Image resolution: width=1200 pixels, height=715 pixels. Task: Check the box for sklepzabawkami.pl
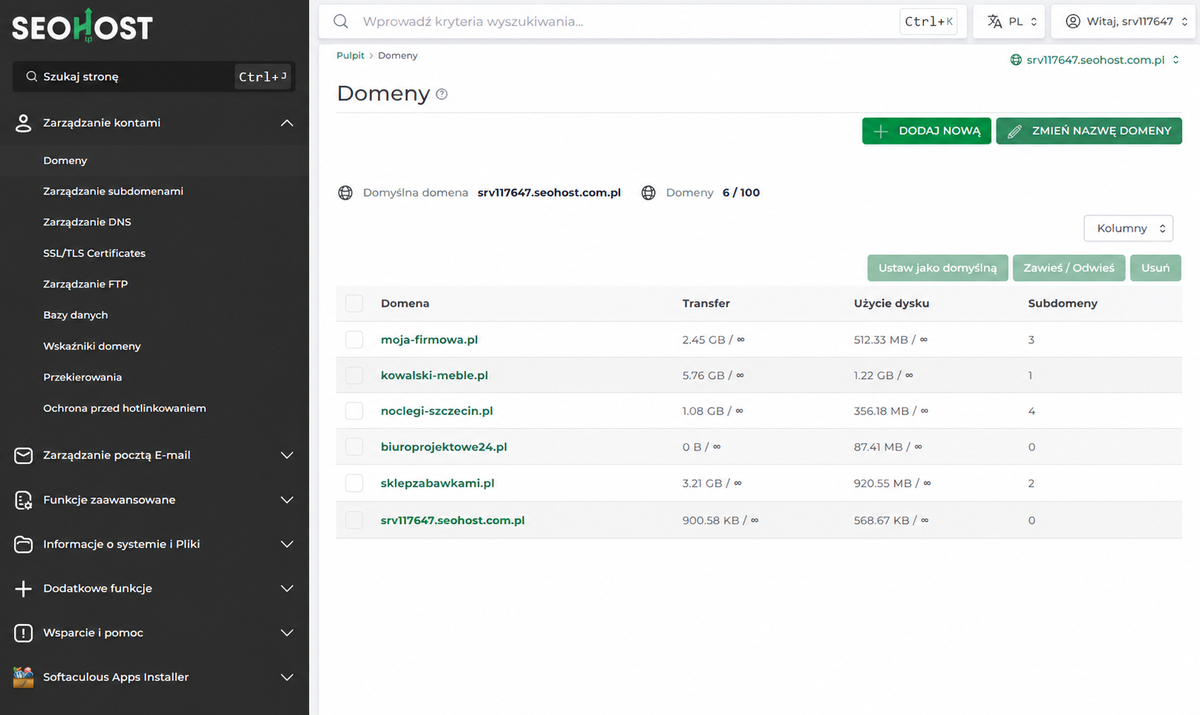point(354,483)
